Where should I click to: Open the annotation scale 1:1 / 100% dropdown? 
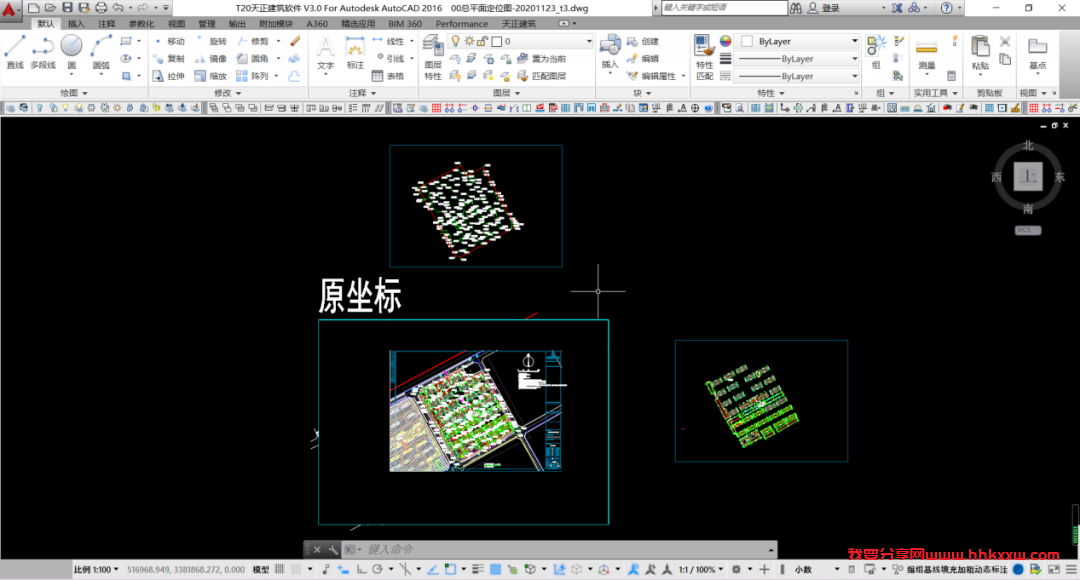tap(700, 569)
